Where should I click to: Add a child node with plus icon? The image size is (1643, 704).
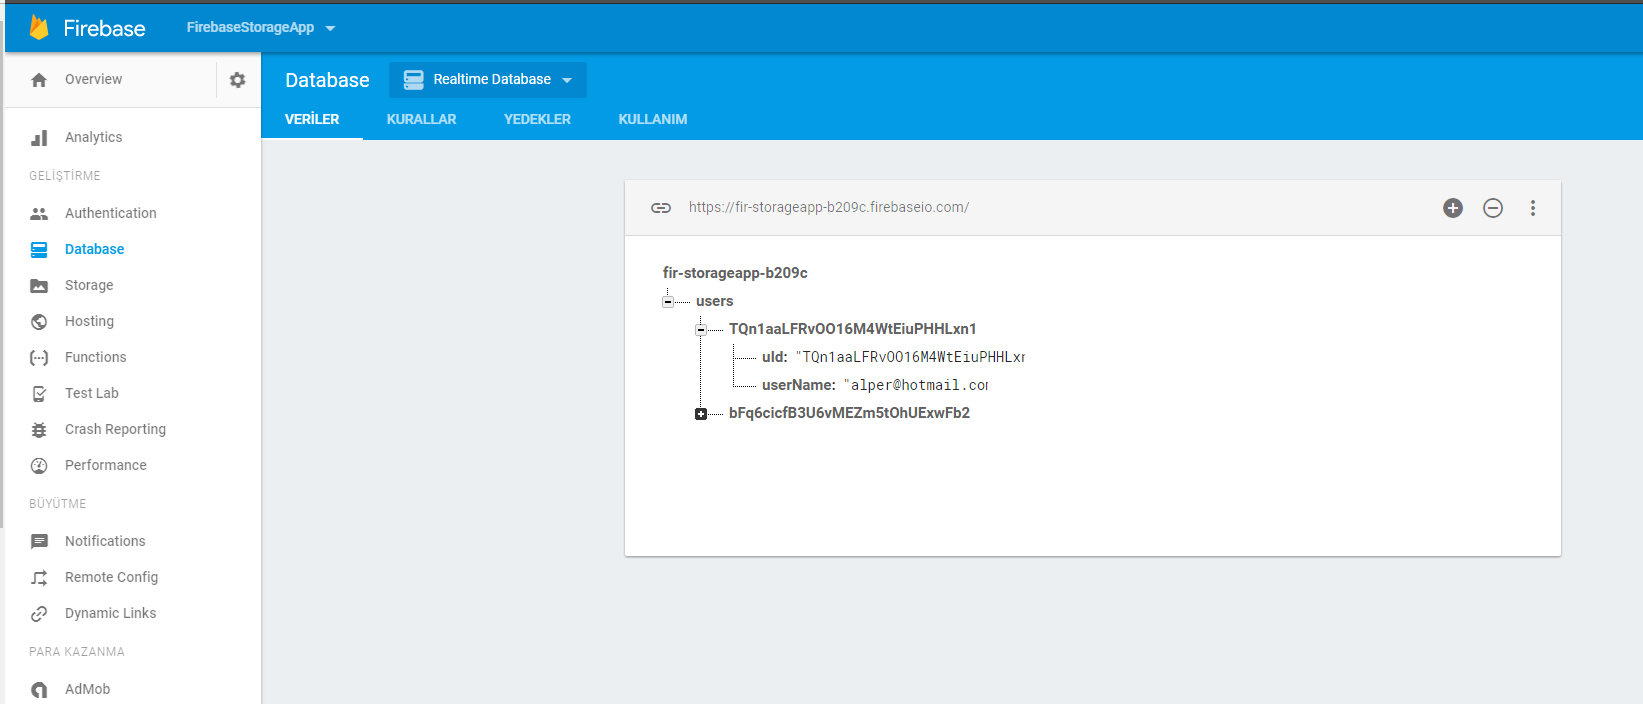click(1453, 208)
